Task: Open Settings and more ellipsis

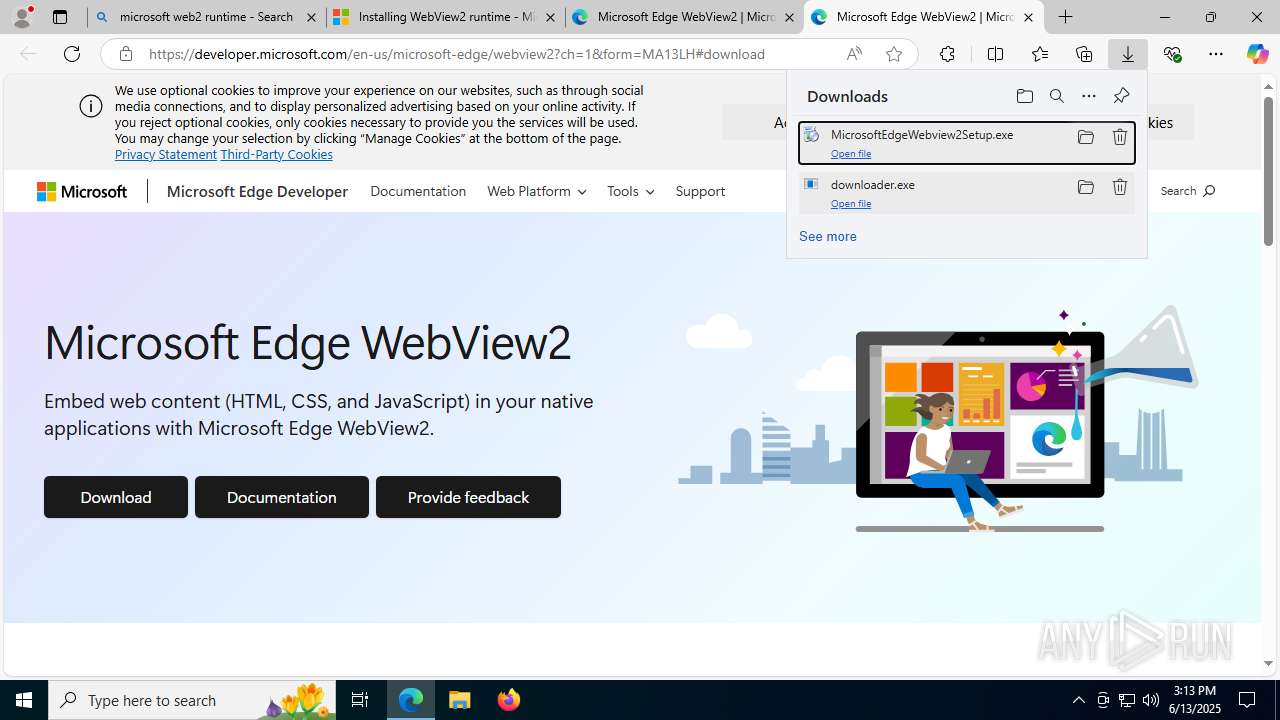Action: 1216,54
